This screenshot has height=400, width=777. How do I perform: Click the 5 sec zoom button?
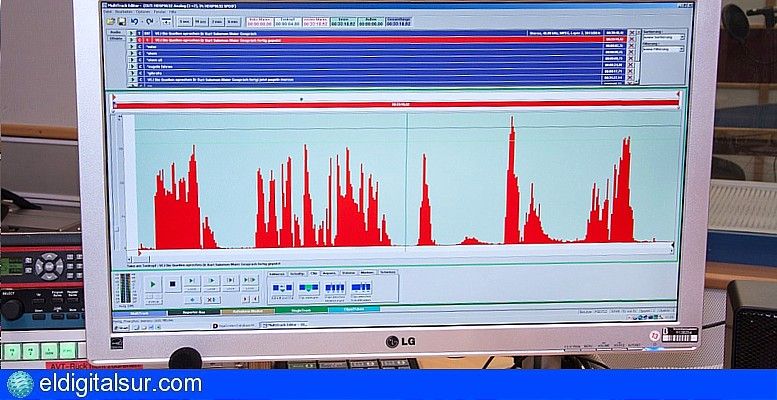pyautogui.click(x=185, y=22)
